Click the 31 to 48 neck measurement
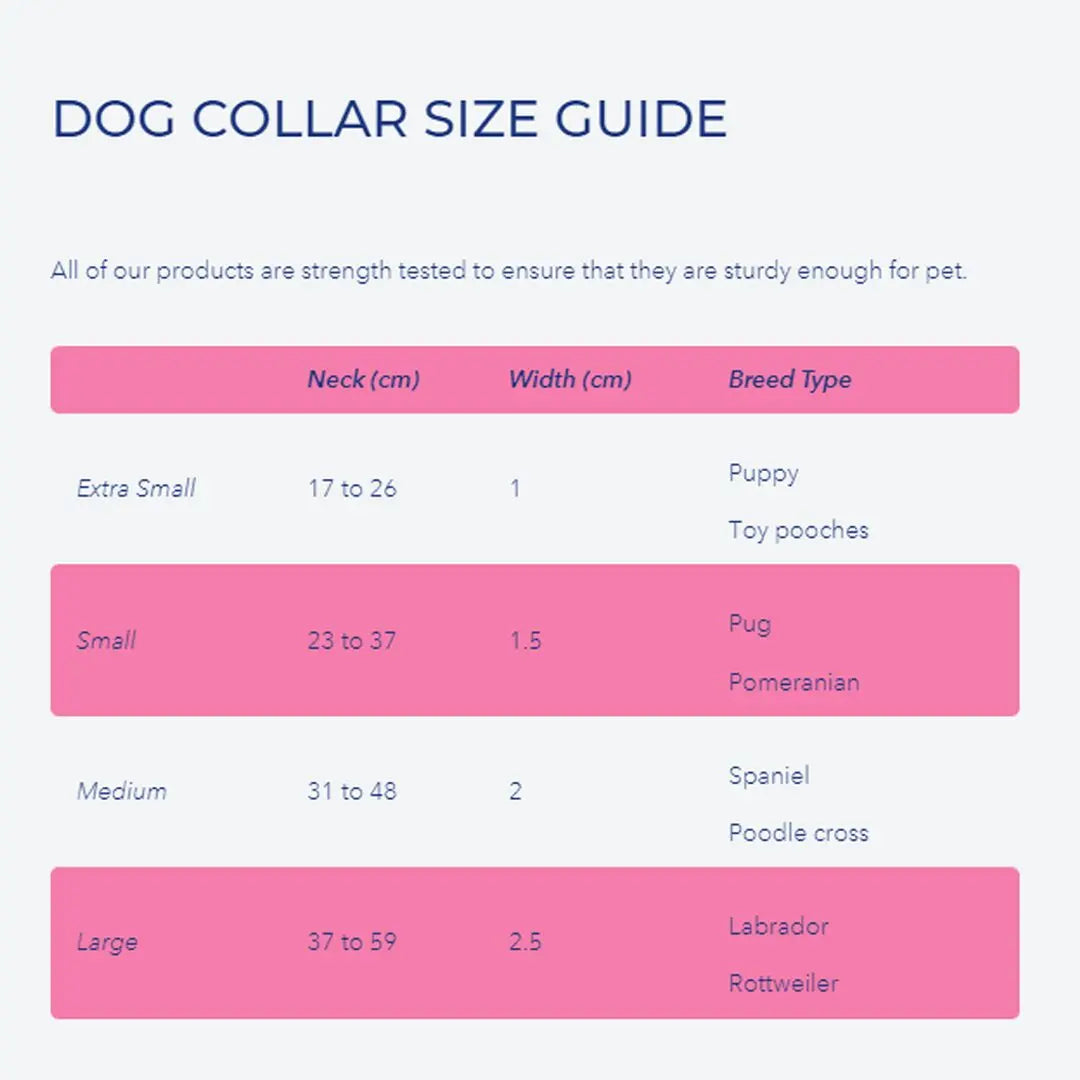The image size is (1080, 1080). (x=352, y=792)
